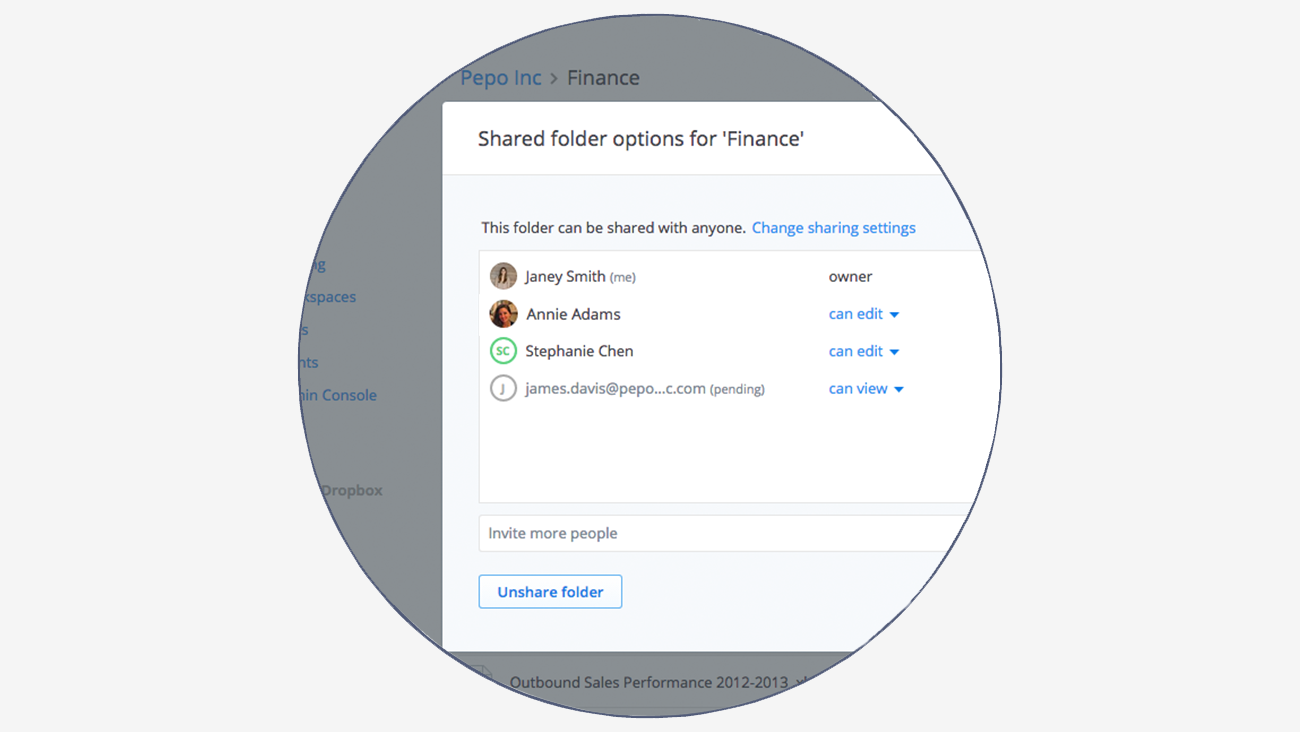The width and height of the screenshot is (1300, 732).
Task: Open Annie Adams' can edit dropdown
Action: point(864,314)
